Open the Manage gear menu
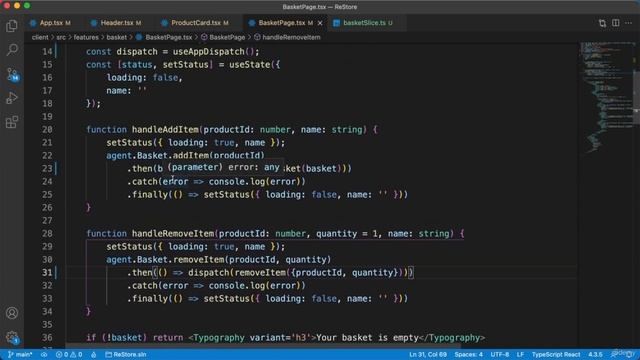The image size is (640, 360). (12, 338)
